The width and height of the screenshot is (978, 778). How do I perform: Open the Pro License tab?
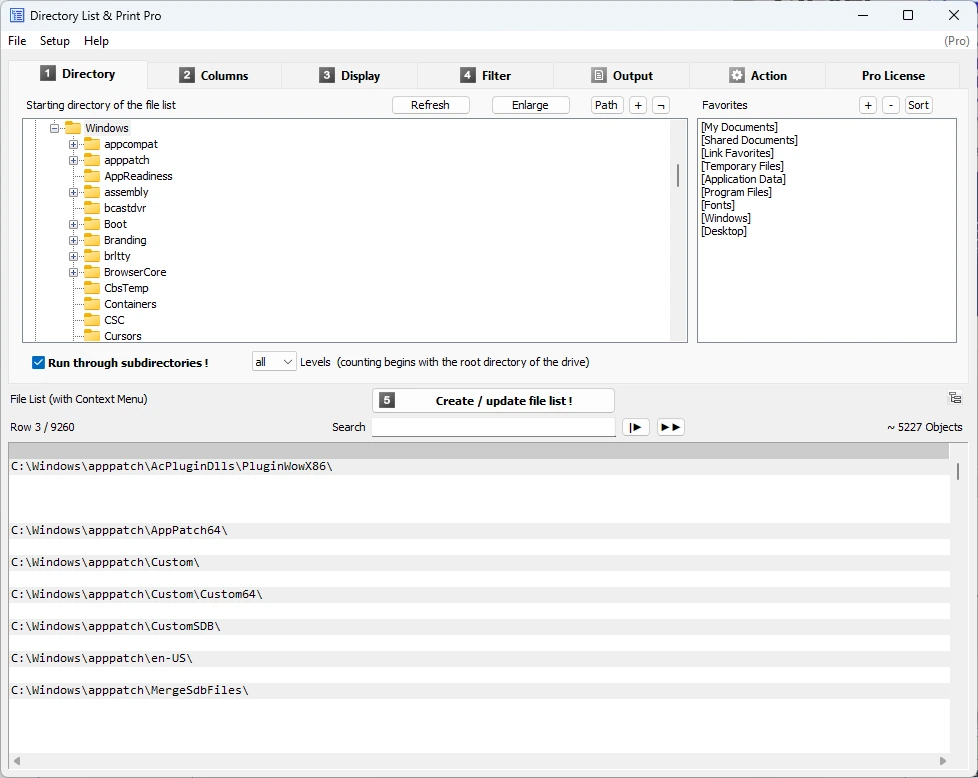pos(893,75)
